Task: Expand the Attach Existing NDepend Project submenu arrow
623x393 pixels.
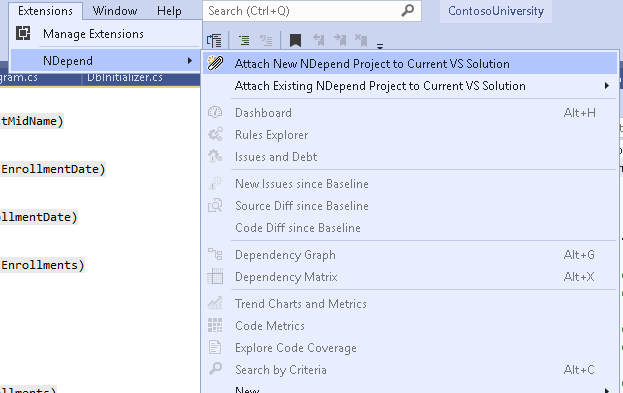Action: pyautogui.click(x=607, y=86)
